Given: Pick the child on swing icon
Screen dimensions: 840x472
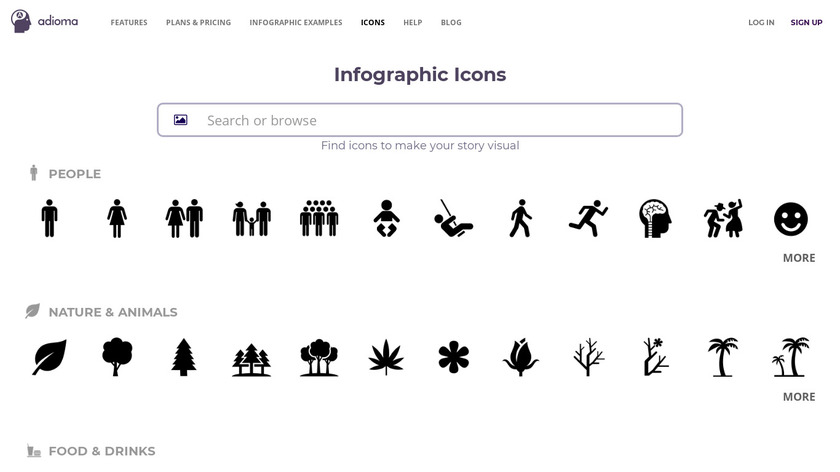Looking at the screenshot, I should coord(453,218).
